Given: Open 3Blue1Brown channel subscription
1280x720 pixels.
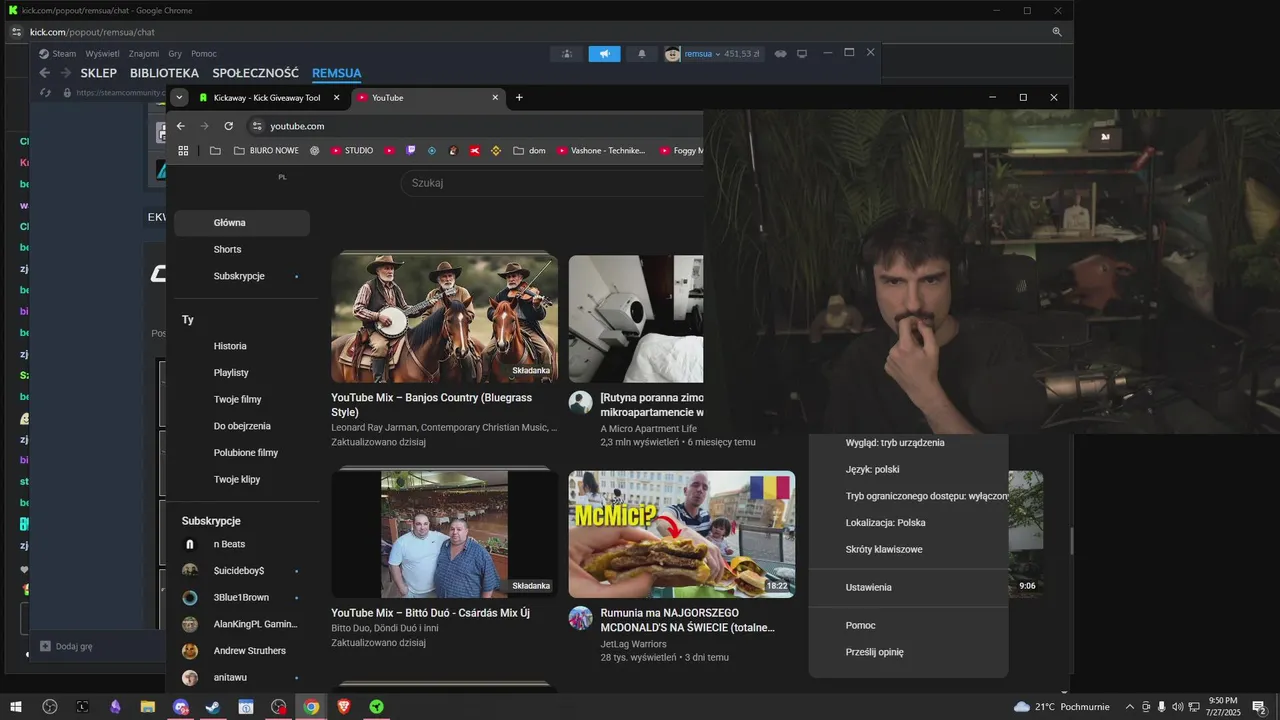Looking at the screenshot, I should click(242, 597).
